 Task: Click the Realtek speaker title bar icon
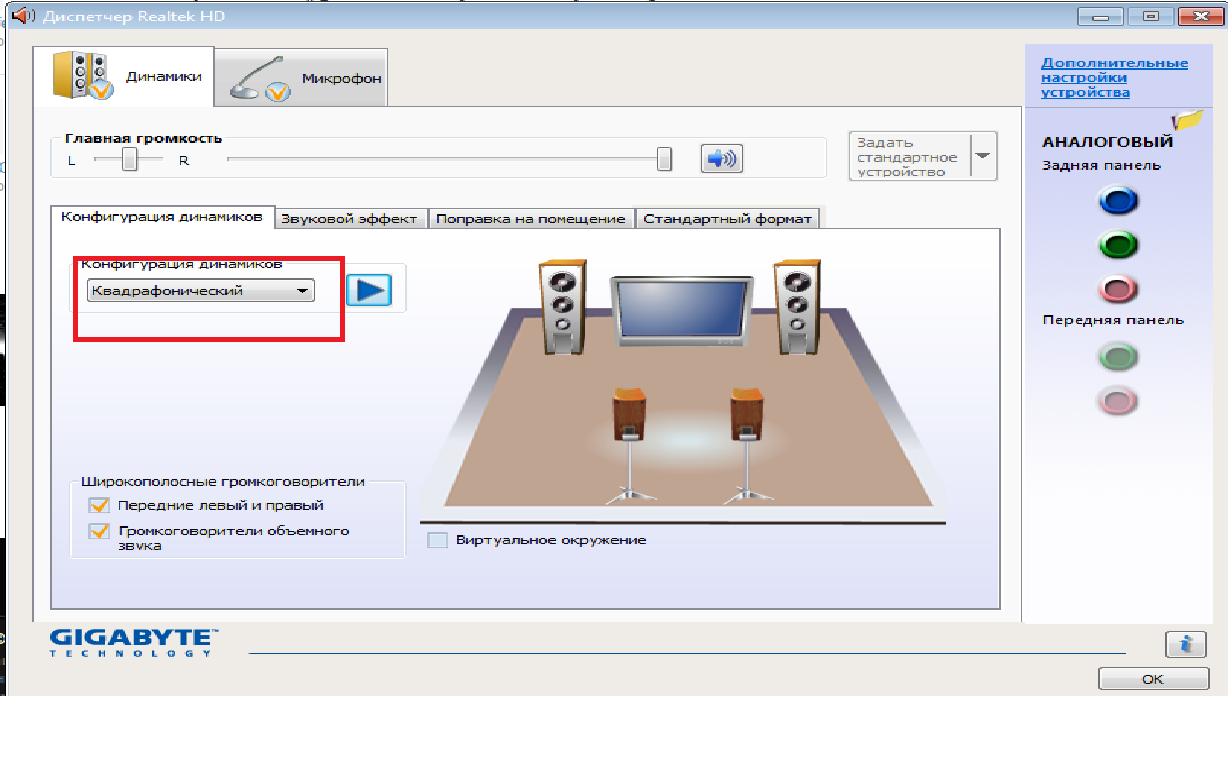pyautogui.click(x=23, y=16)
